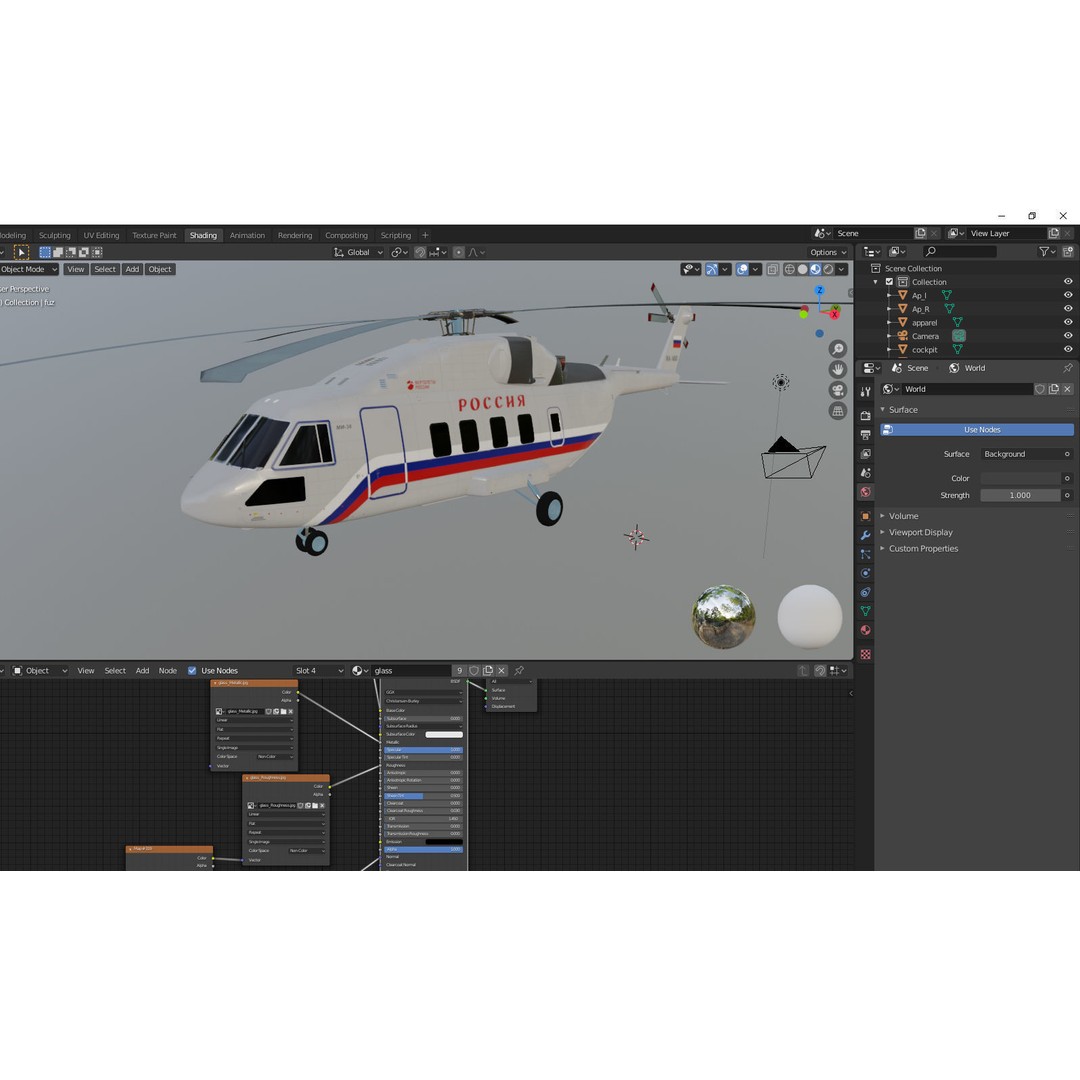Open the outliner filter funnel dropdown

(x=1047, y=252)
